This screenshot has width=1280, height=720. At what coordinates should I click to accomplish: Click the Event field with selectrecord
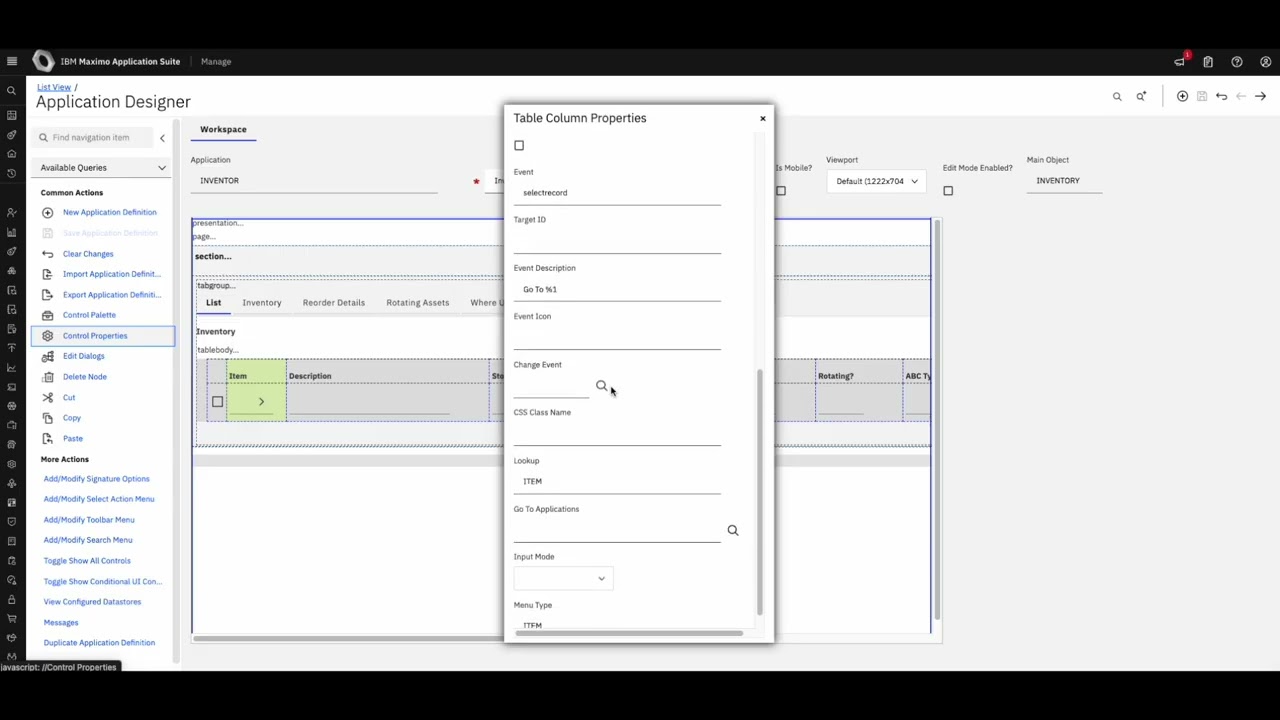(x=617, y=194)
